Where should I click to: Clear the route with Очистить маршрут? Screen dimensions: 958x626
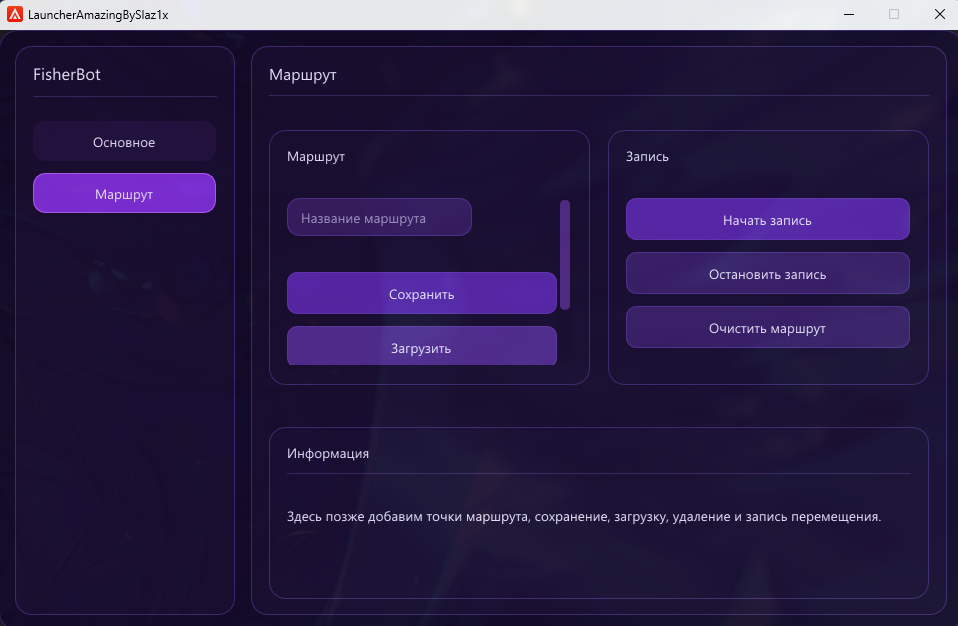click(767, 327)
